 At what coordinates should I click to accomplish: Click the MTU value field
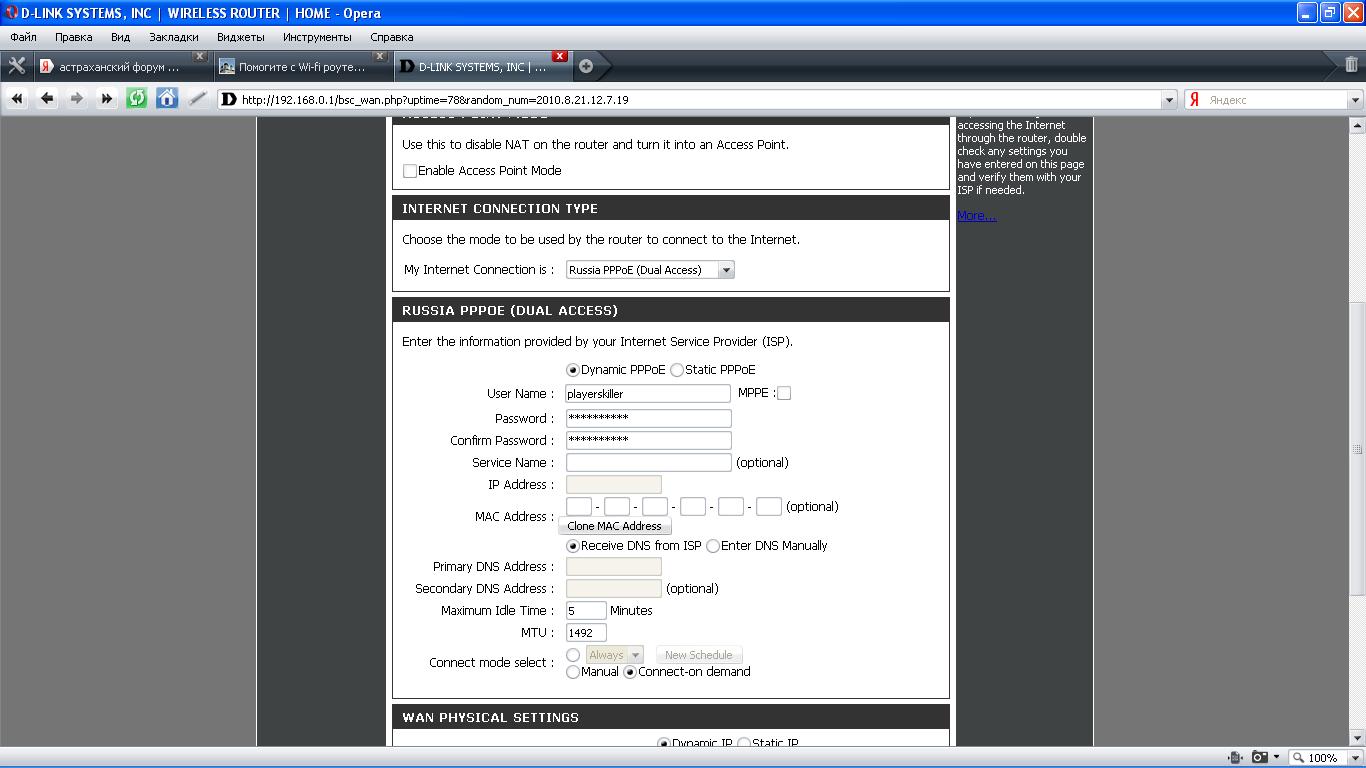point(586,632)
